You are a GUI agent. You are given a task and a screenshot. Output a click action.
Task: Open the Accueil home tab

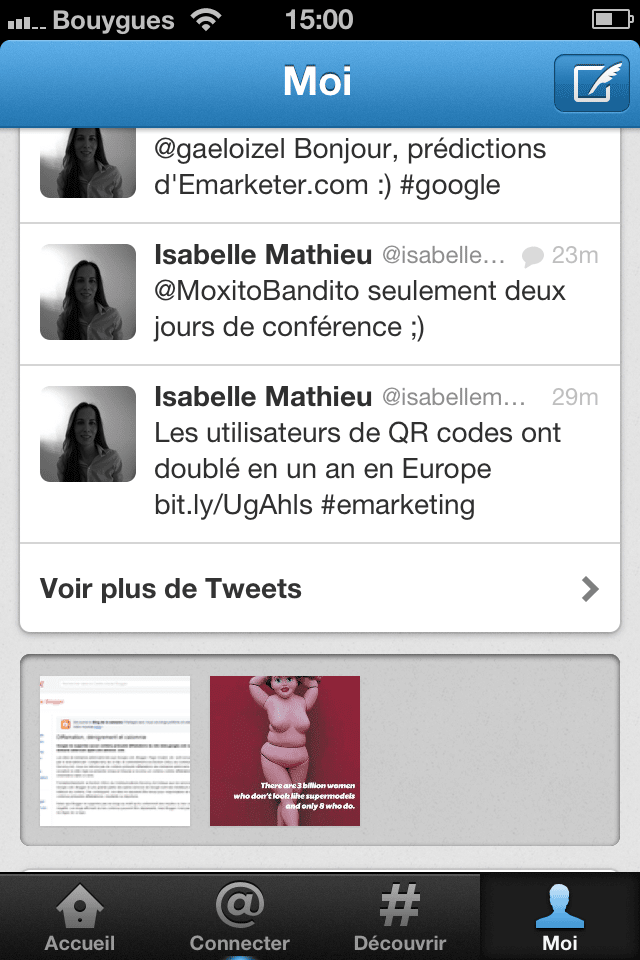(x=80, y=917)
